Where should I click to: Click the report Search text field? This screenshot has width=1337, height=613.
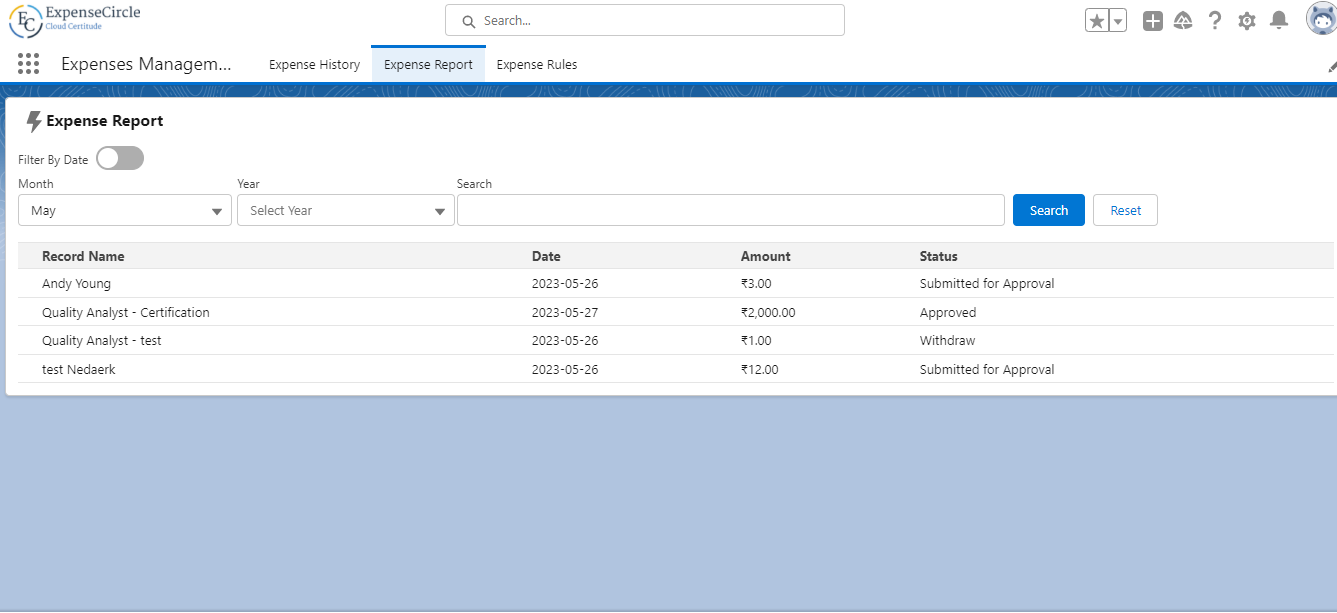[730, 211]
